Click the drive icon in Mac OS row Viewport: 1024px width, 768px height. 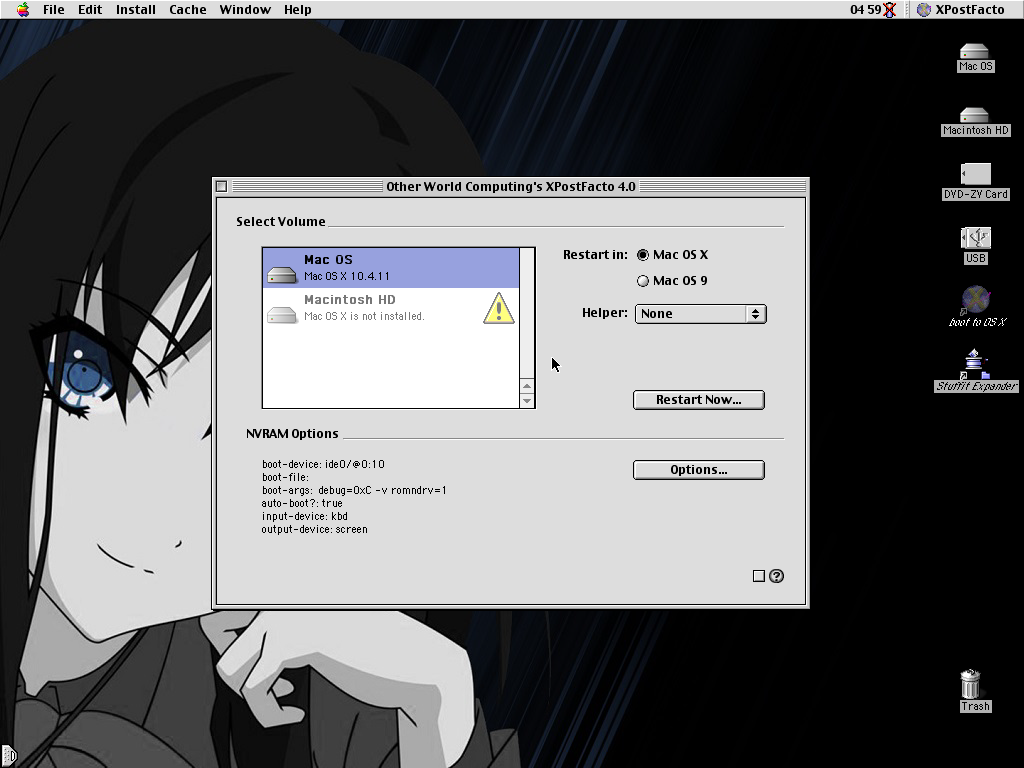point(281,274)
